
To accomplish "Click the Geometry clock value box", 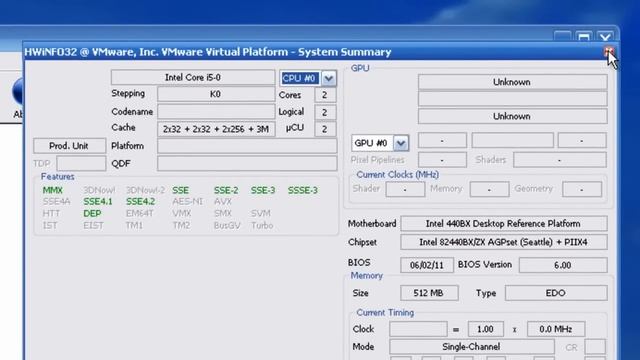I will 582,189.
